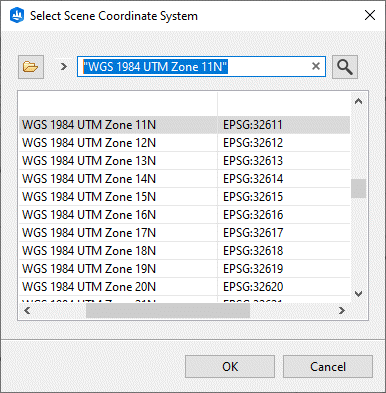This screenshot has width=386, height=393.
Task: Click the horizontal scrollbar thumb
Action: [168, 311]
